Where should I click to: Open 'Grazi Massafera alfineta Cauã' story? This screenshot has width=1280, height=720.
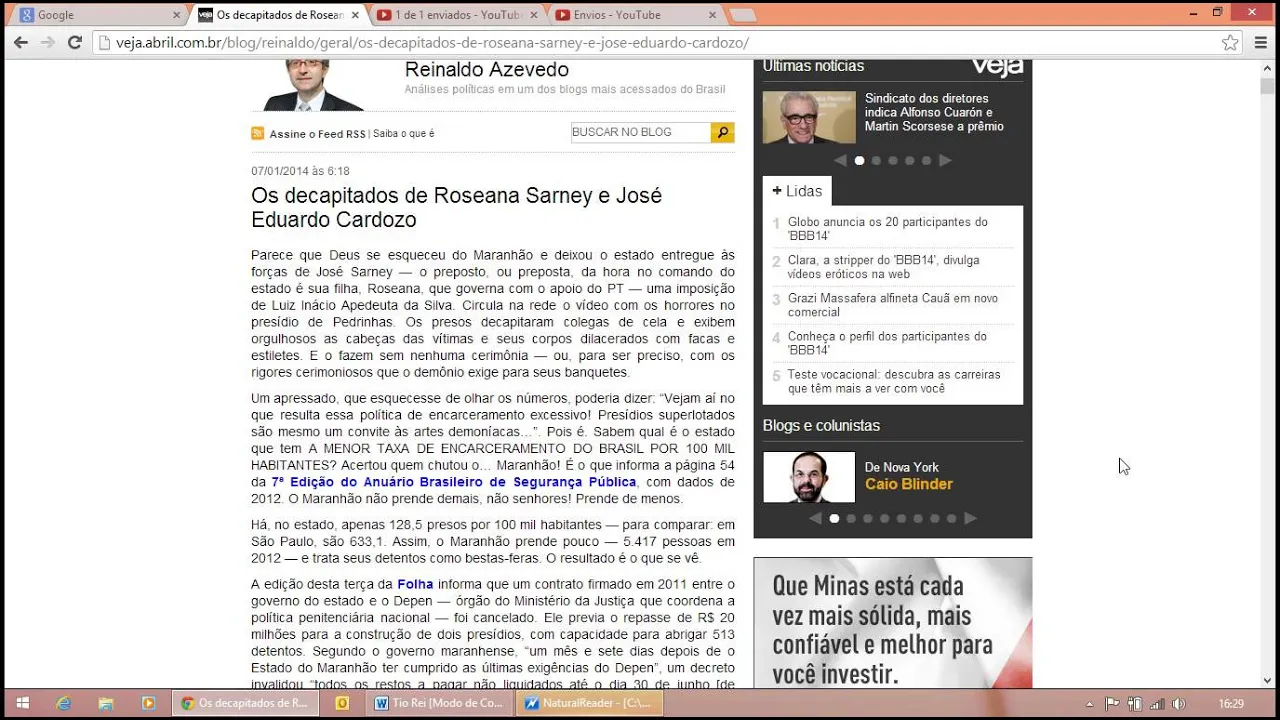pos(893,305)
